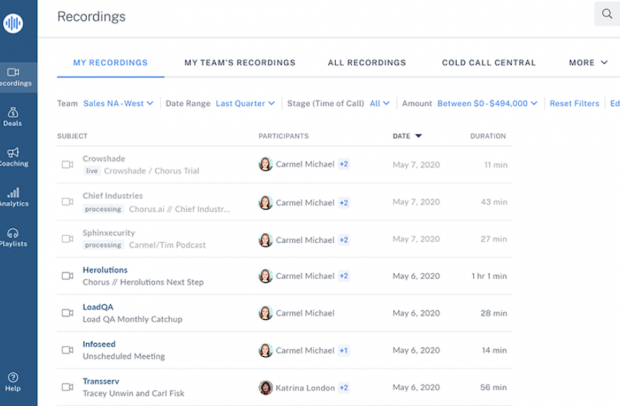Image resolution: width=620 pixels, height=406 pixels.
Task: Open the LoadQA recording link
Action: [x=98, y=307]
